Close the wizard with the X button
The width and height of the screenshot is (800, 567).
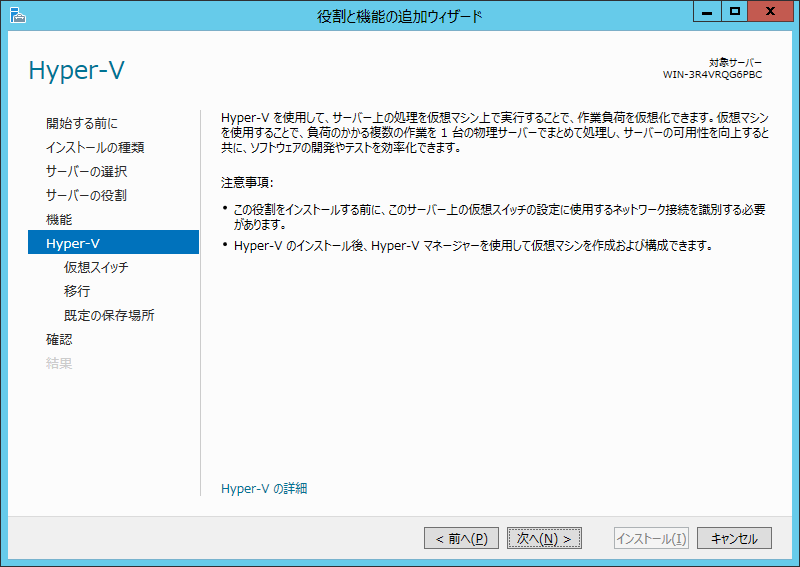770,12
